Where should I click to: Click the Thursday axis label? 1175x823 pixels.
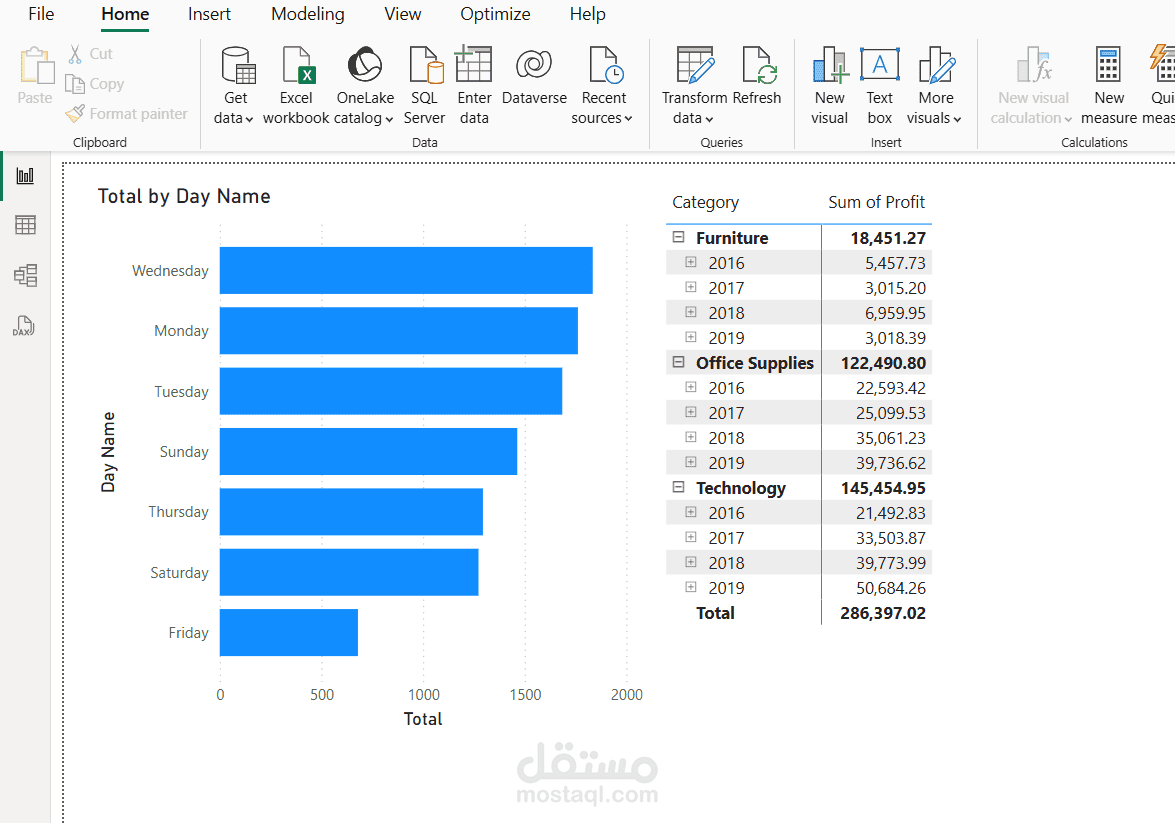coord(178,511)
